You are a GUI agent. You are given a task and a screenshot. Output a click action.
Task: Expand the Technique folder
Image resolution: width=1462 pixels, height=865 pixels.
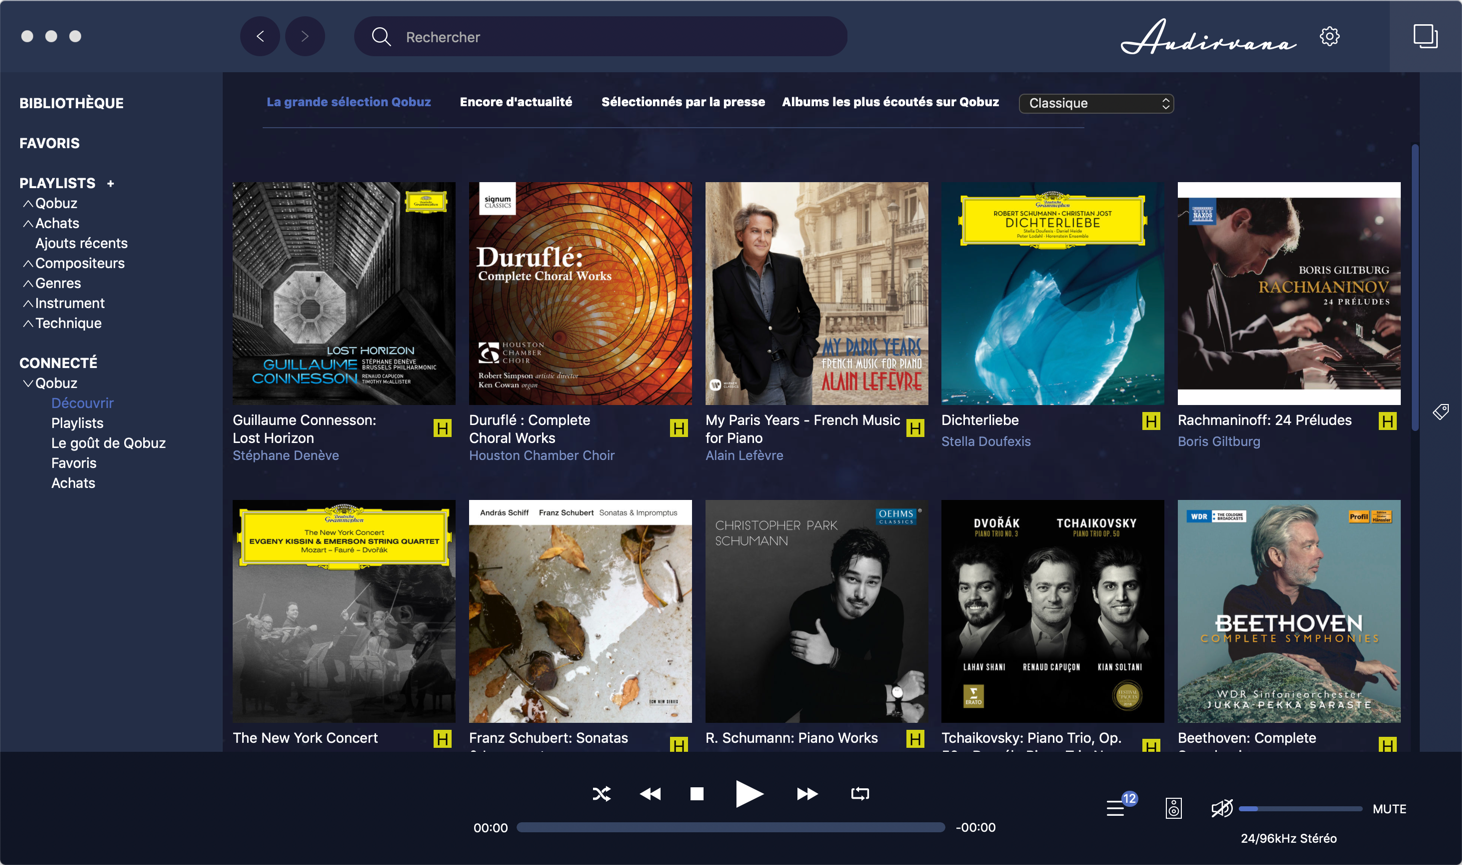point(28,323)
